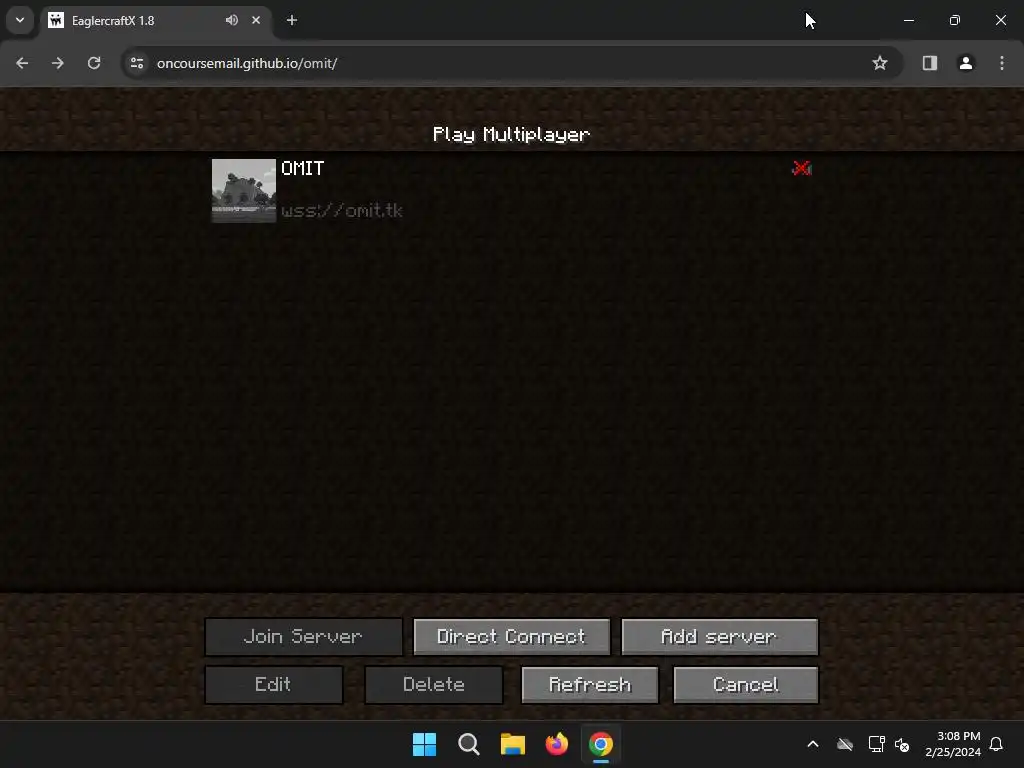Click the wss://omit.tk server address
Image resolution: width=1024 pixels, height=768 pixels.
coord(342,210)
